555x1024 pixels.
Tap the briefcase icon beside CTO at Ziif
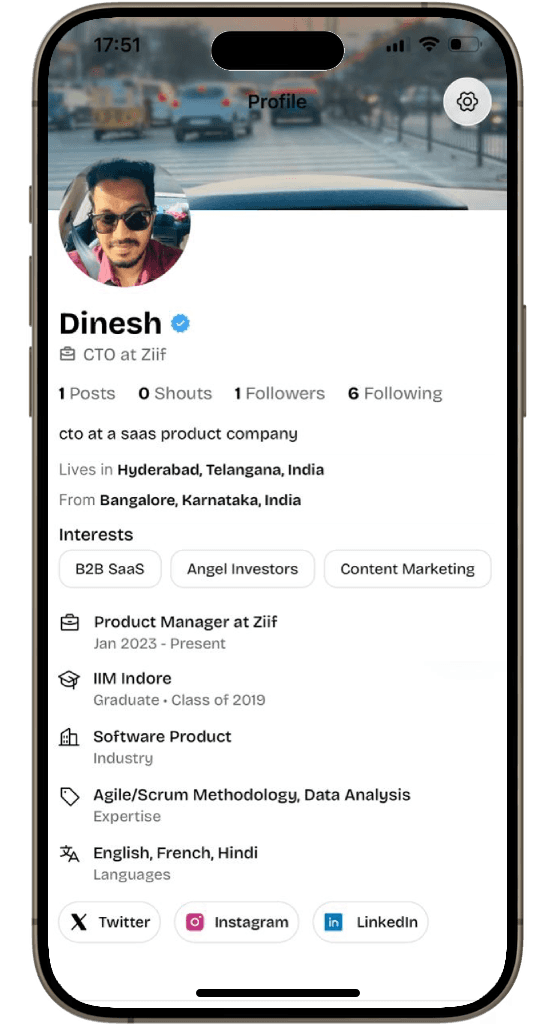click(x=67, y=355)
